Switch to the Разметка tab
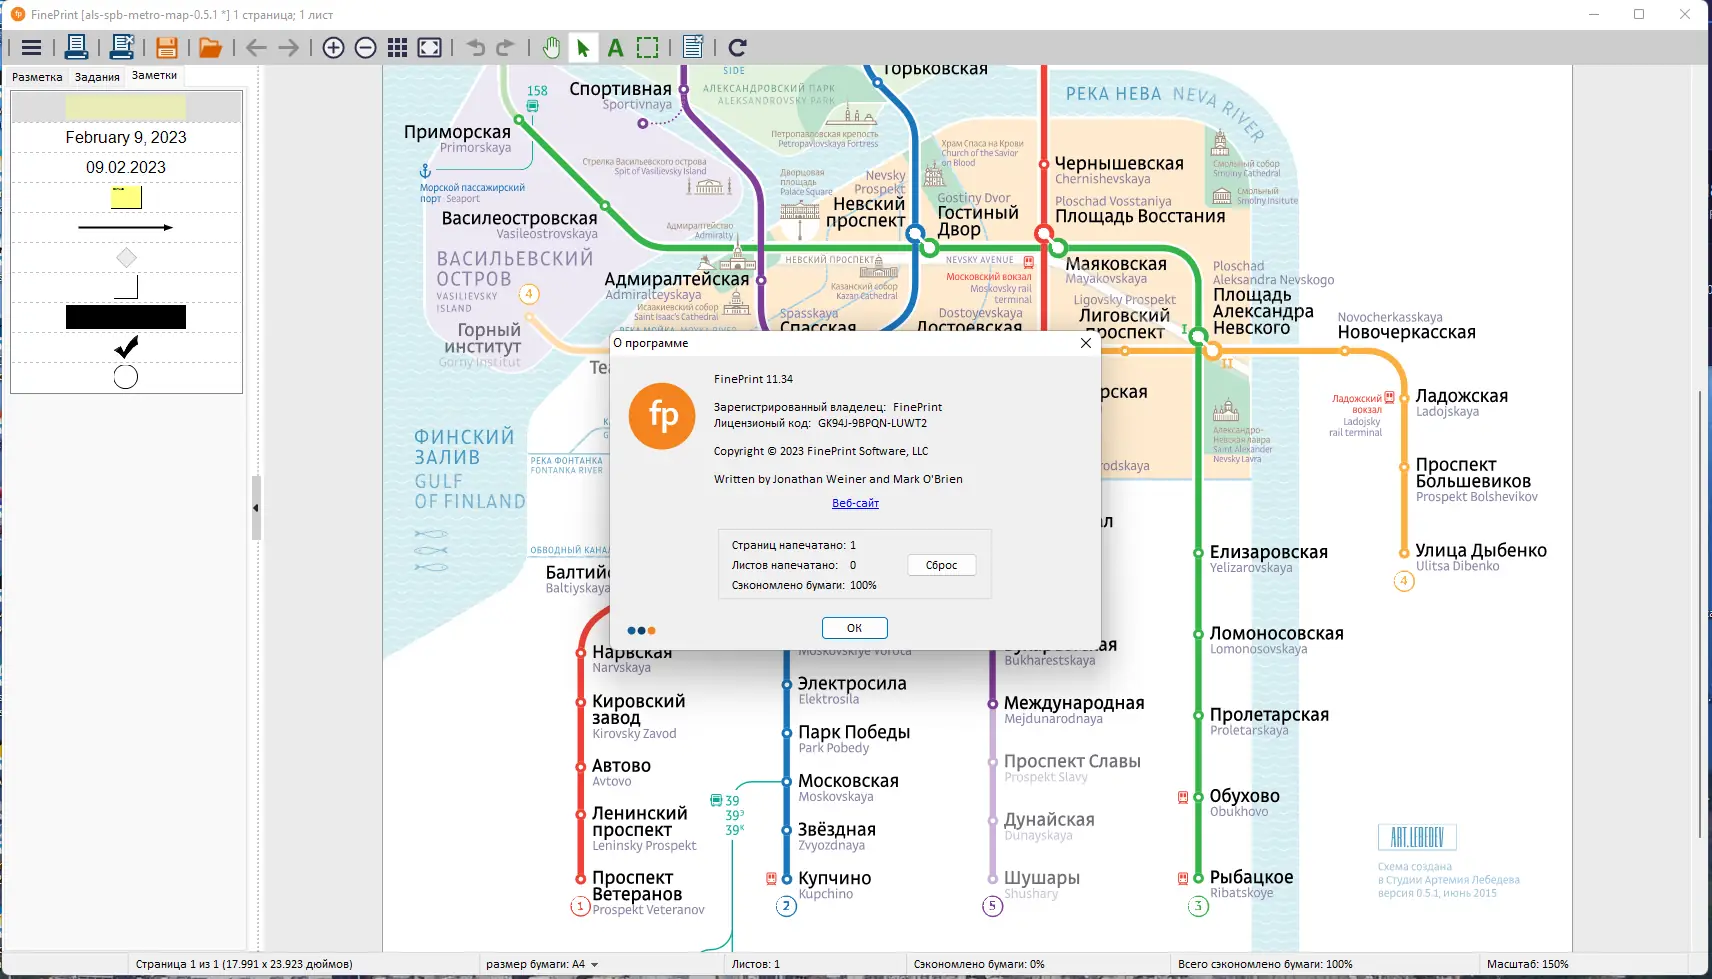 pyautogui.click(x=37, y=77)
